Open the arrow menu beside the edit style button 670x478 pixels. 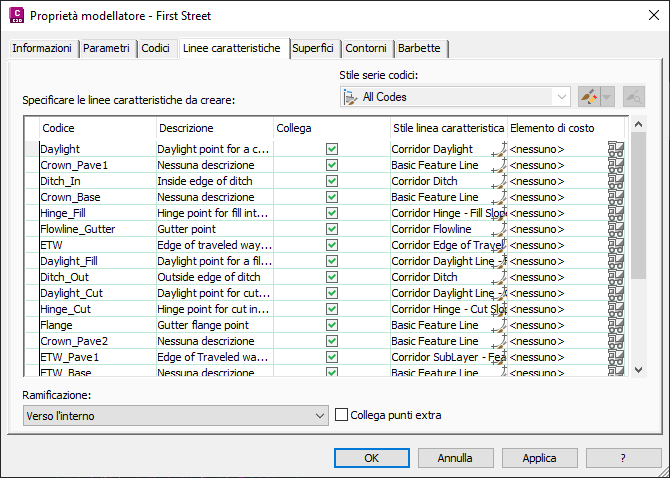pyautogui.click(x=609, y=97)
